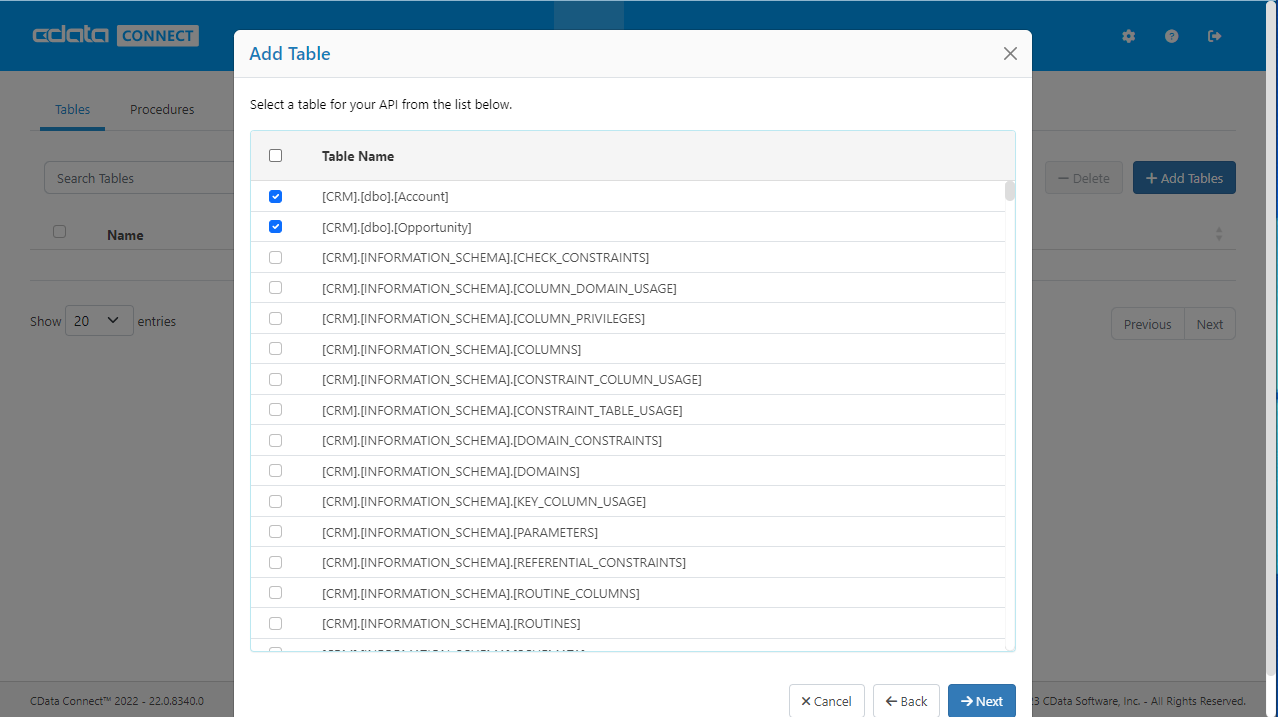Open the Show entries count dropdown

99,321
